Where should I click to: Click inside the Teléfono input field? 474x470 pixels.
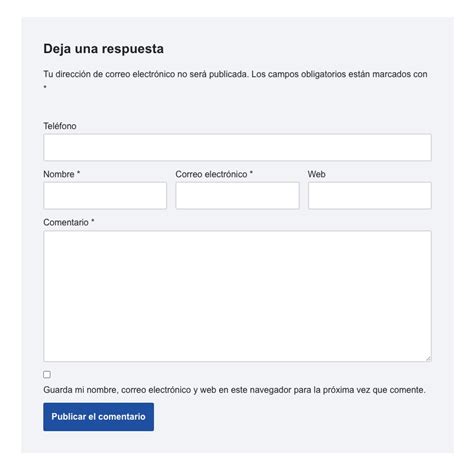(x=237, y=147)
